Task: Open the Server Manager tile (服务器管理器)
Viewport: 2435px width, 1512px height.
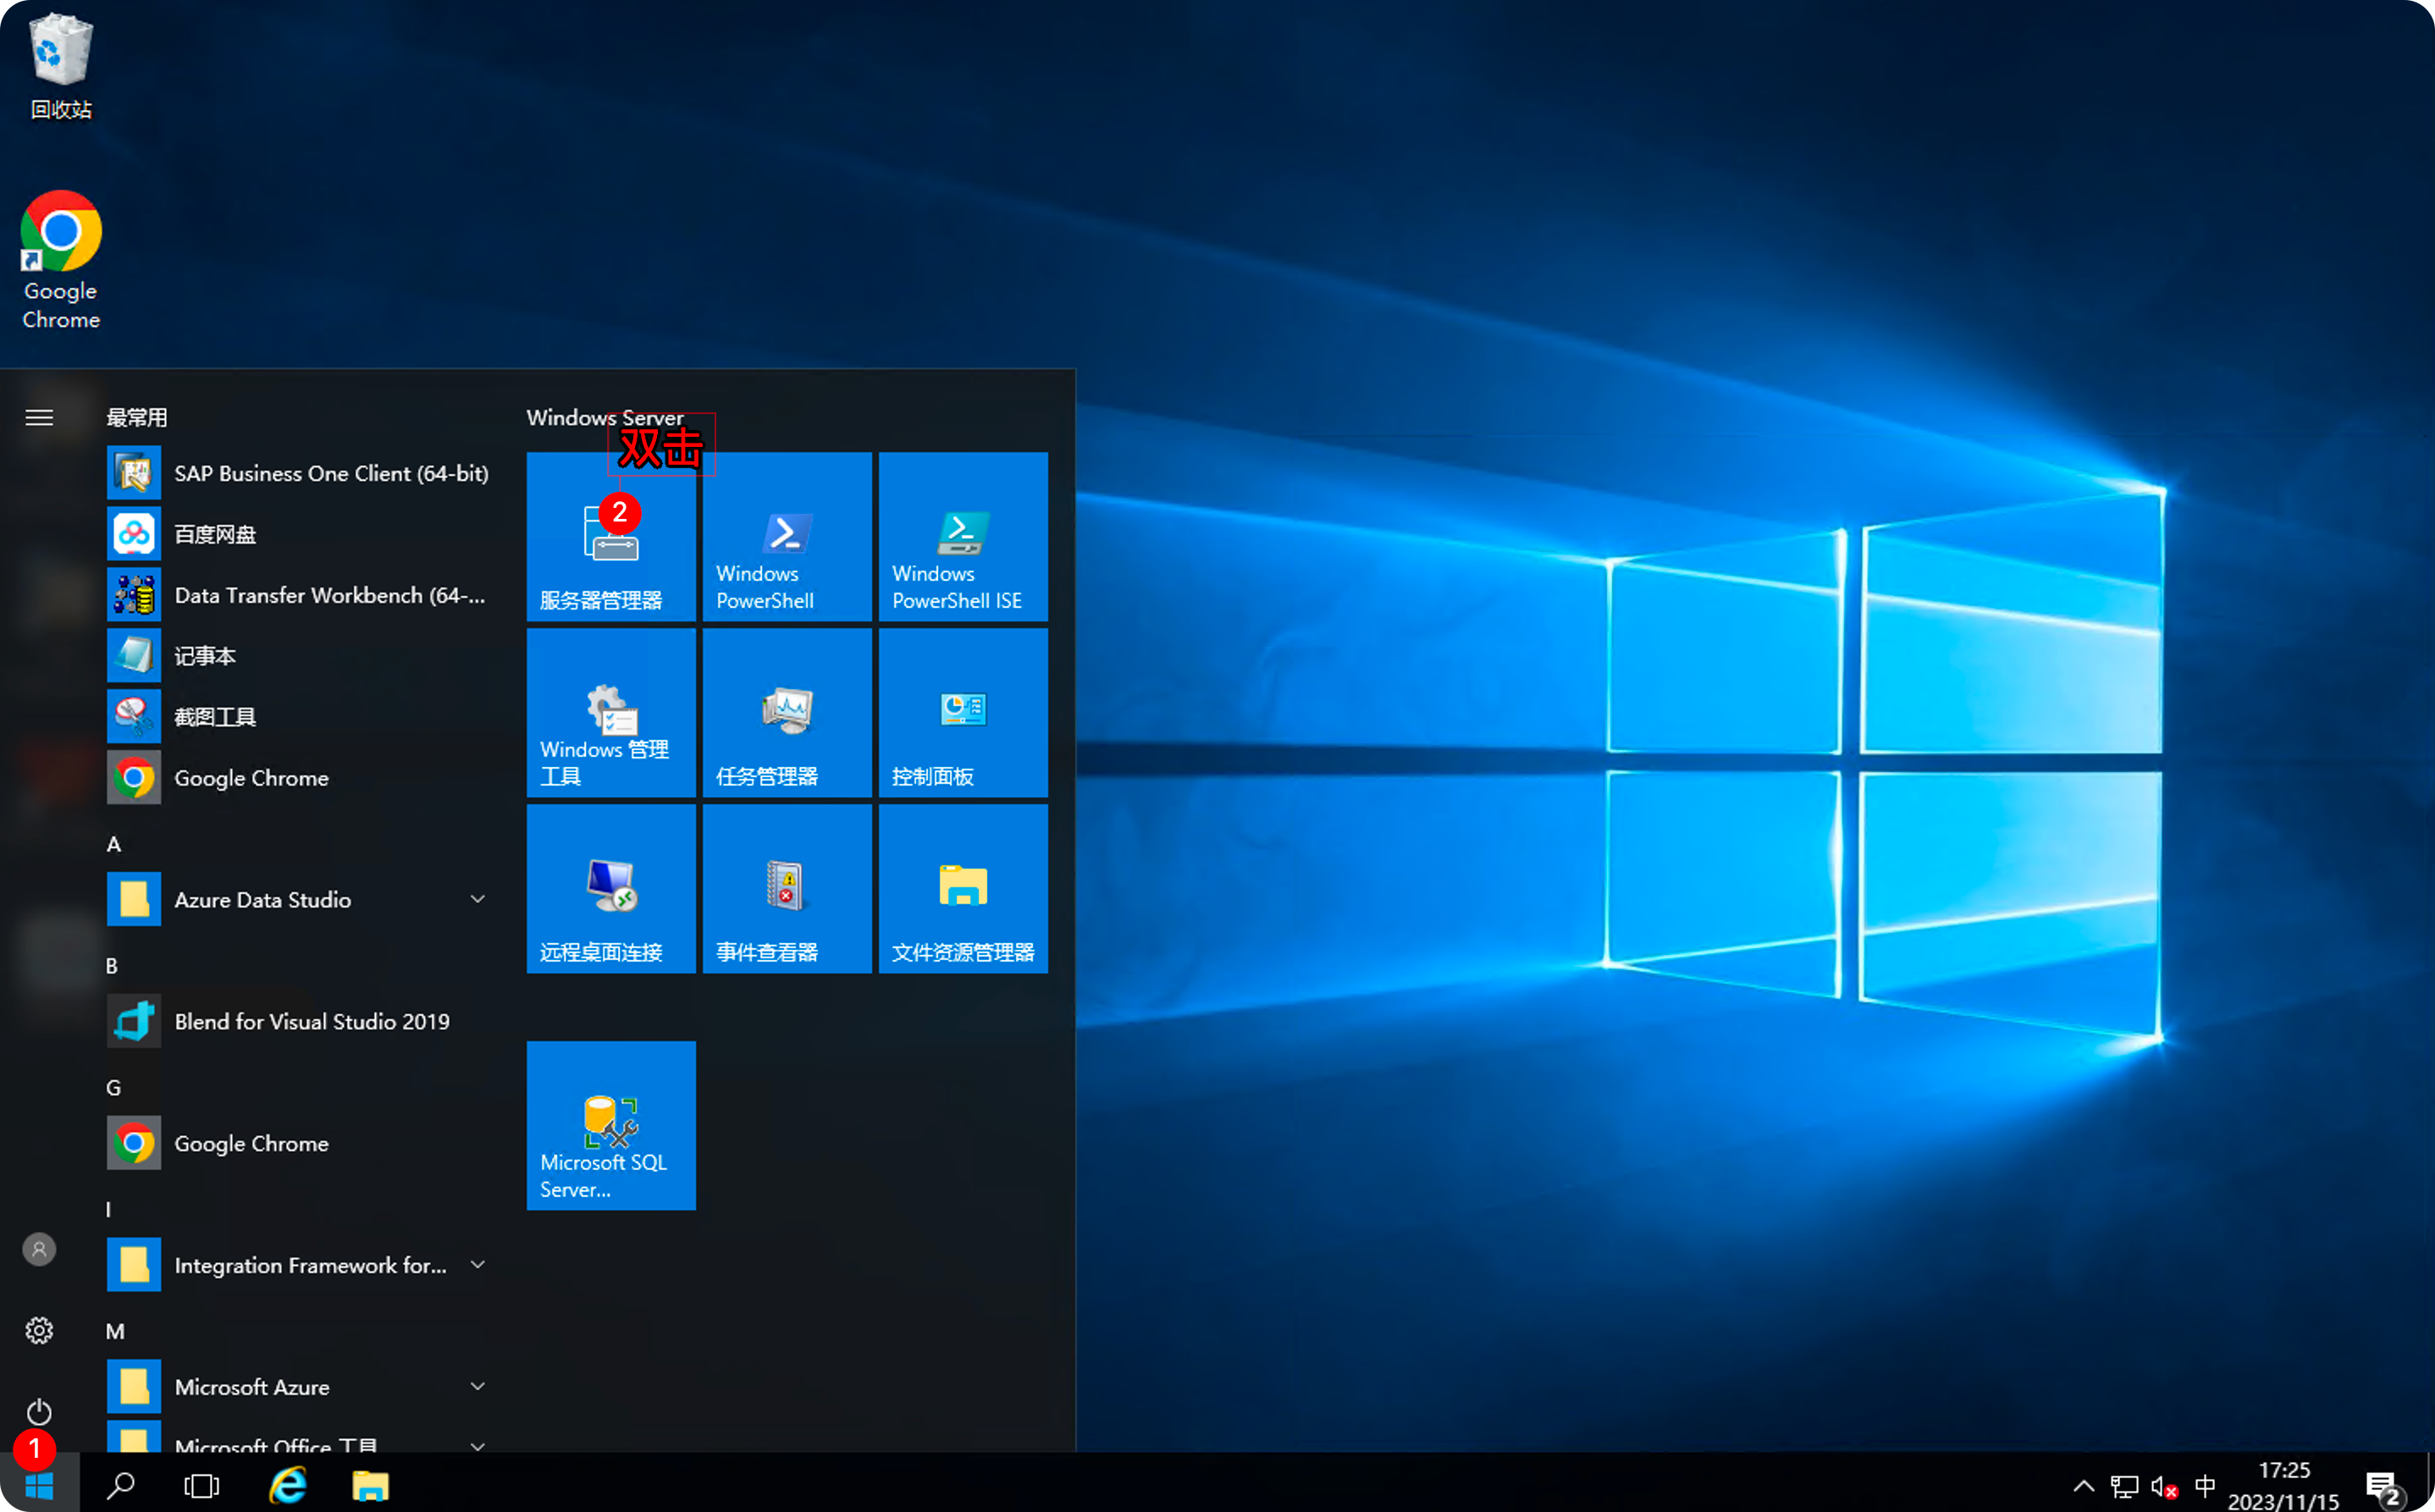Action: click(611, 537)
